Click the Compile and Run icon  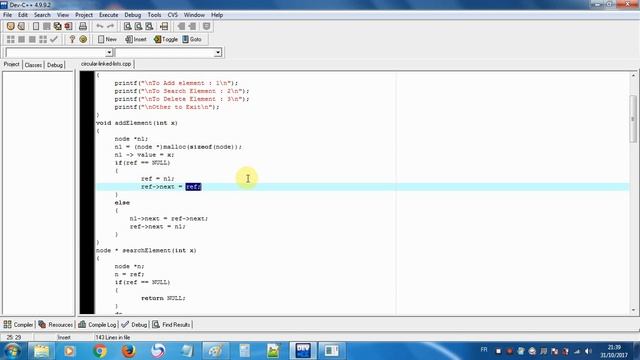click(x=32, y=39)
